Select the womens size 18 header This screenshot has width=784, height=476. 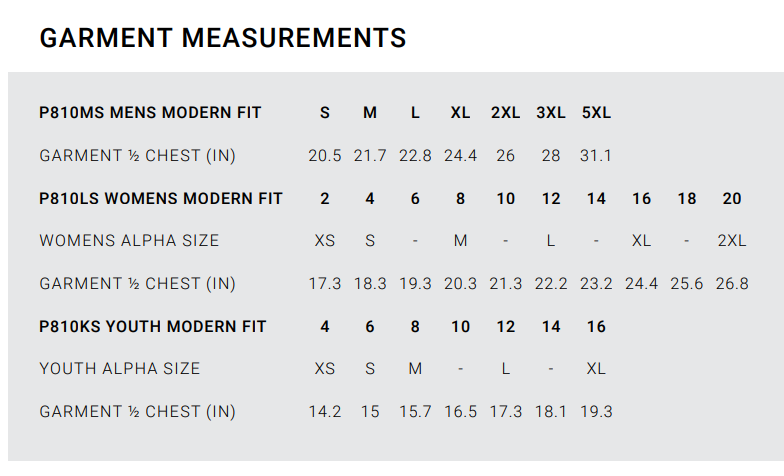(687, 199)
